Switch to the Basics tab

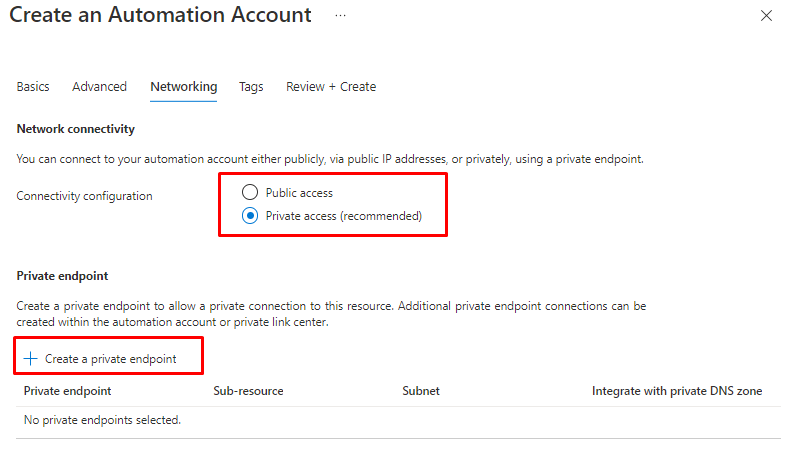33,87
